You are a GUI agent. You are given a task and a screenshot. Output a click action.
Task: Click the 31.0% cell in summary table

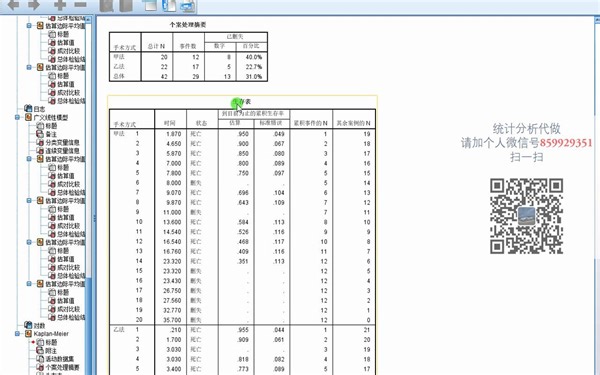(x=254, y=77)
